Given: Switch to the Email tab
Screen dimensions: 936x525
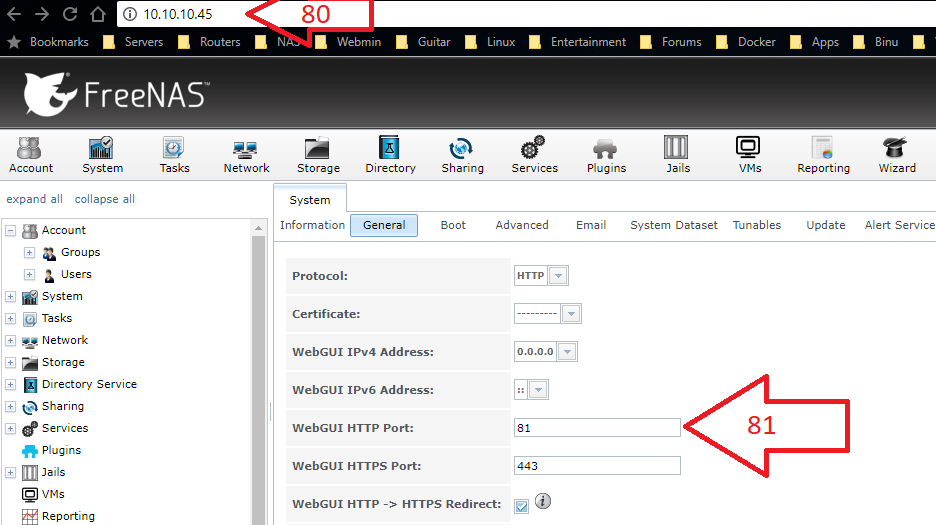Looking at the screenshot, I should point(591,225).
